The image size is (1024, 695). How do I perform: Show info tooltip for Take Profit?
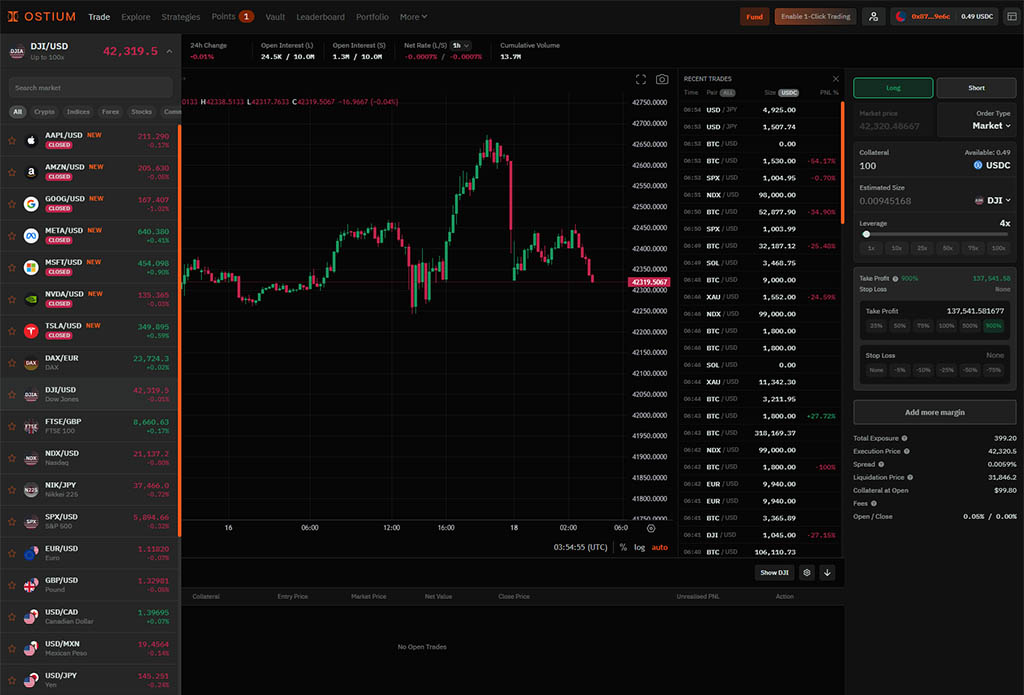895,278
